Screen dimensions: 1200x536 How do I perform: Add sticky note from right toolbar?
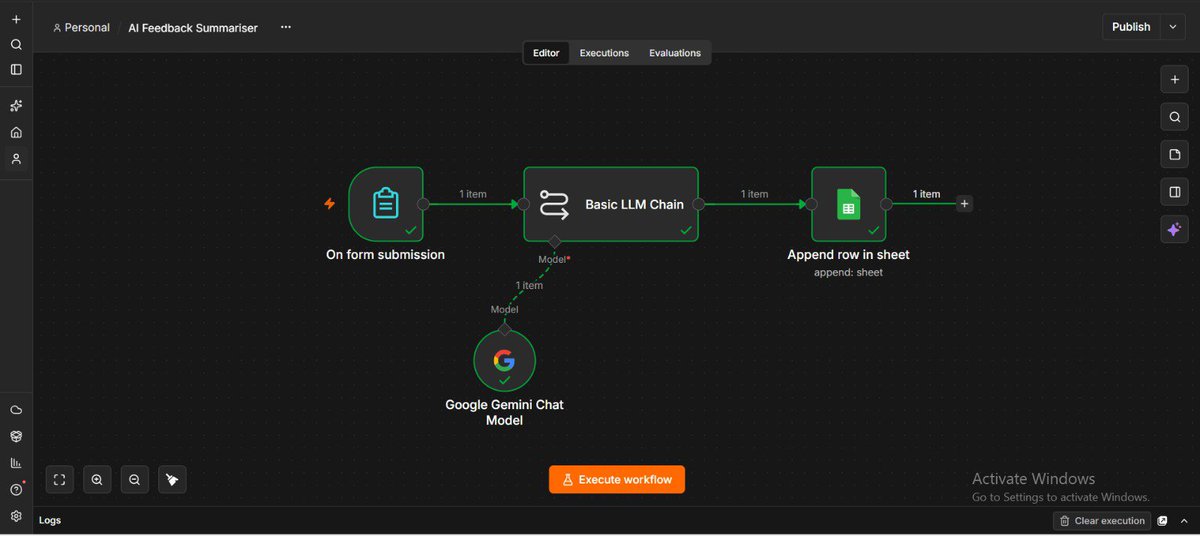pyautogui.click(x=1175, y=155)
